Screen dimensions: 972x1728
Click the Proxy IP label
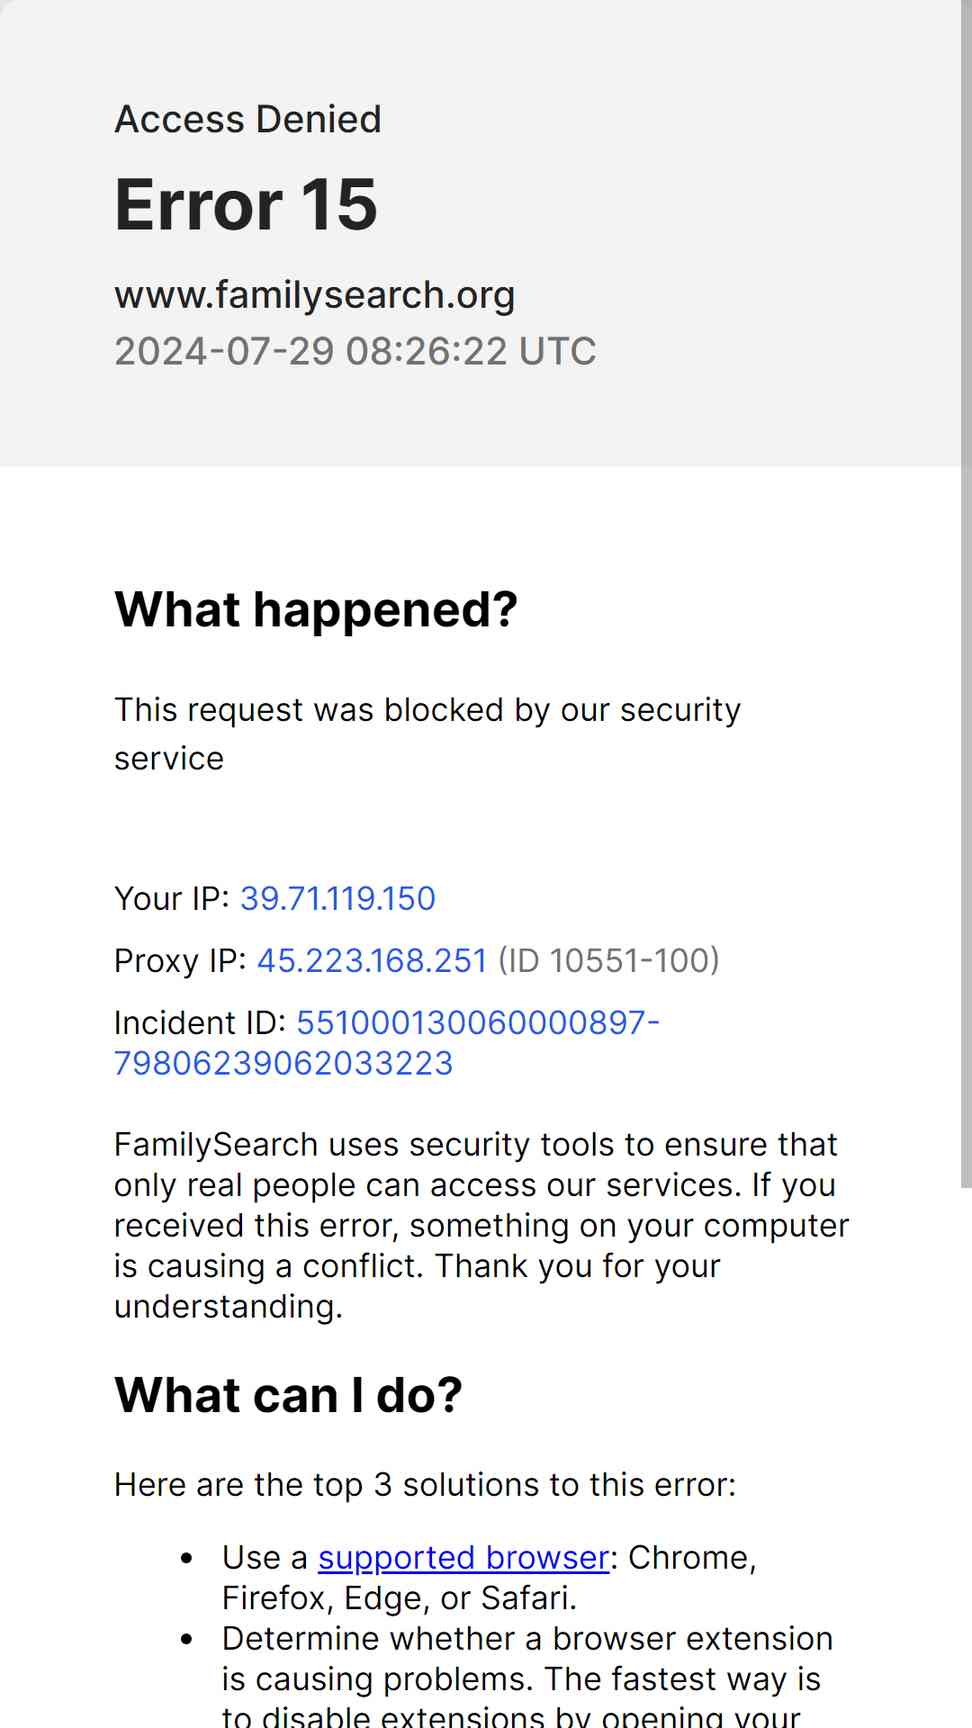click(181, 960)
